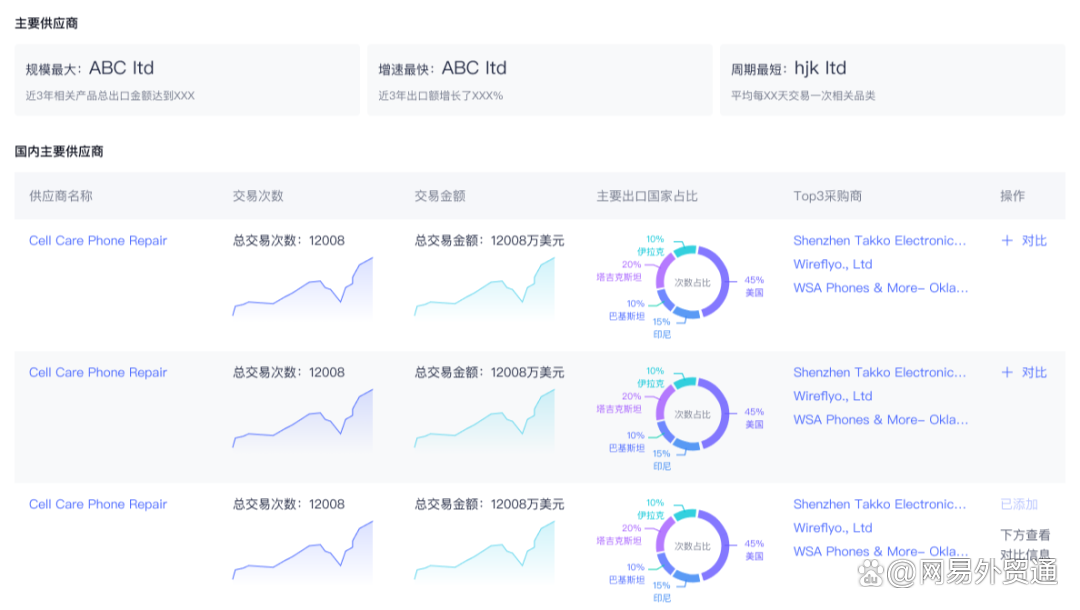Open third row's Cell Care Phone Repair supplier
The height and width of the screenshot is (610, 1080).
[x=98, y=505]
